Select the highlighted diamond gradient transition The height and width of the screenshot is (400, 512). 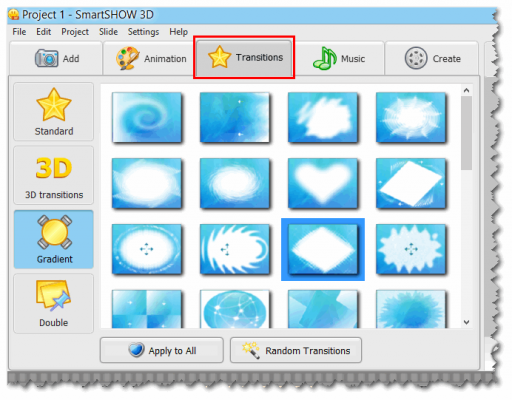point(323,249)
